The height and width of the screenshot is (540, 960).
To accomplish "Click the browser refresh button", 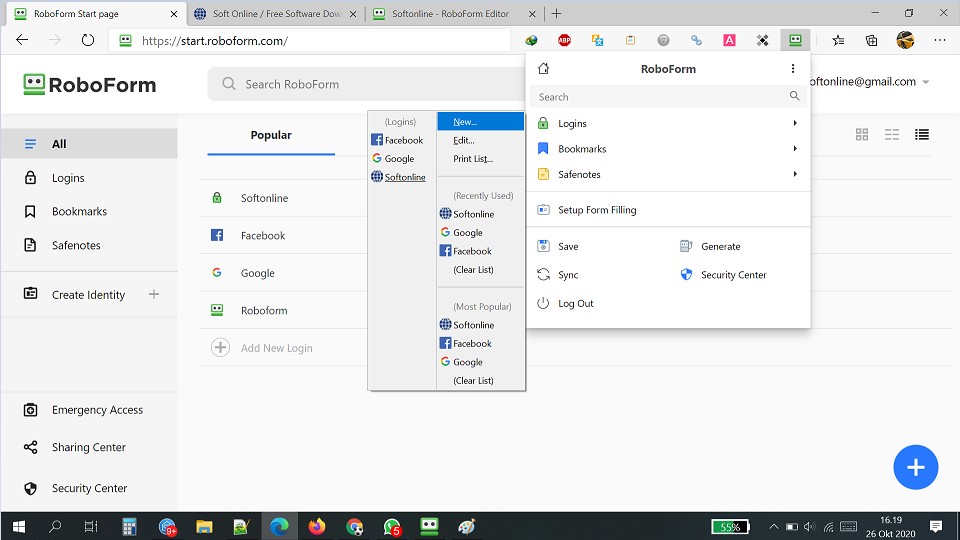I will coord(88,40).
